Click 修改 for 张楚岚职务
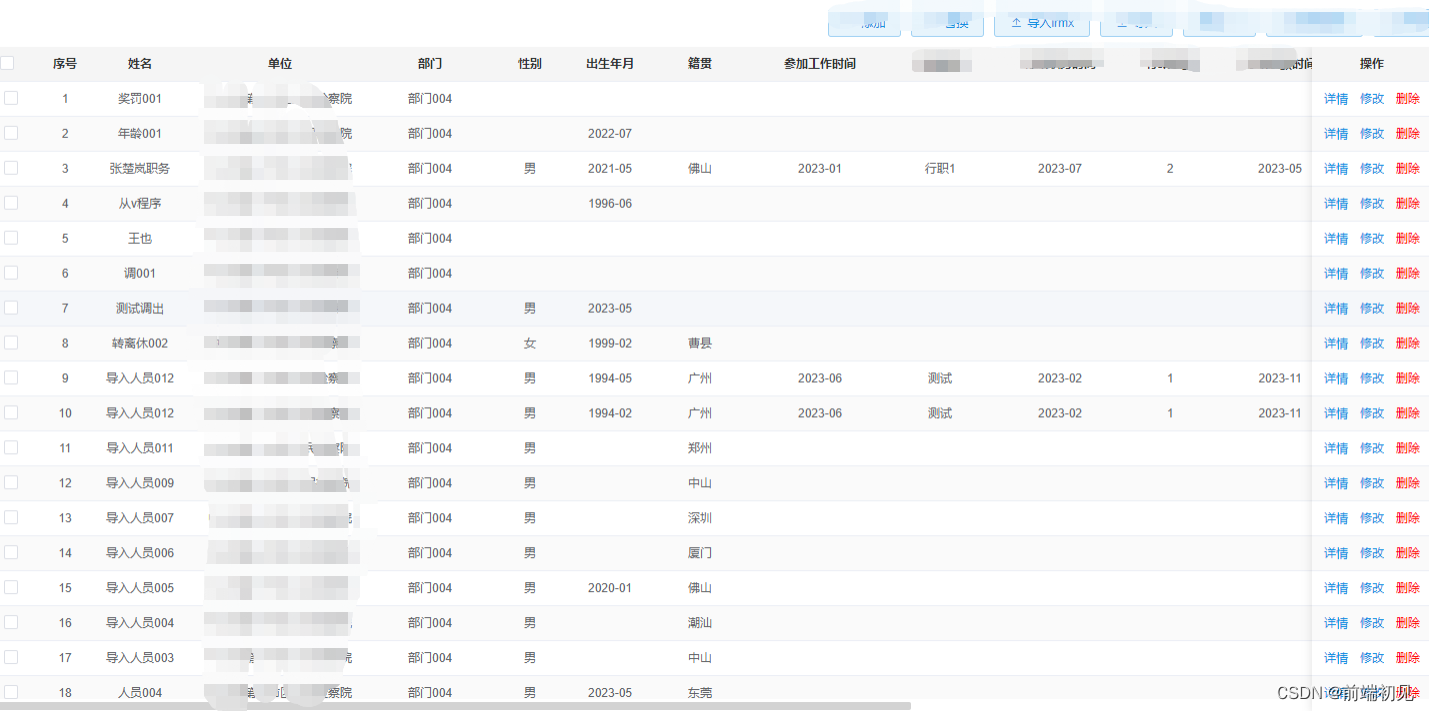Viewport: 1429px width, 711px height. click(1372, 169)
